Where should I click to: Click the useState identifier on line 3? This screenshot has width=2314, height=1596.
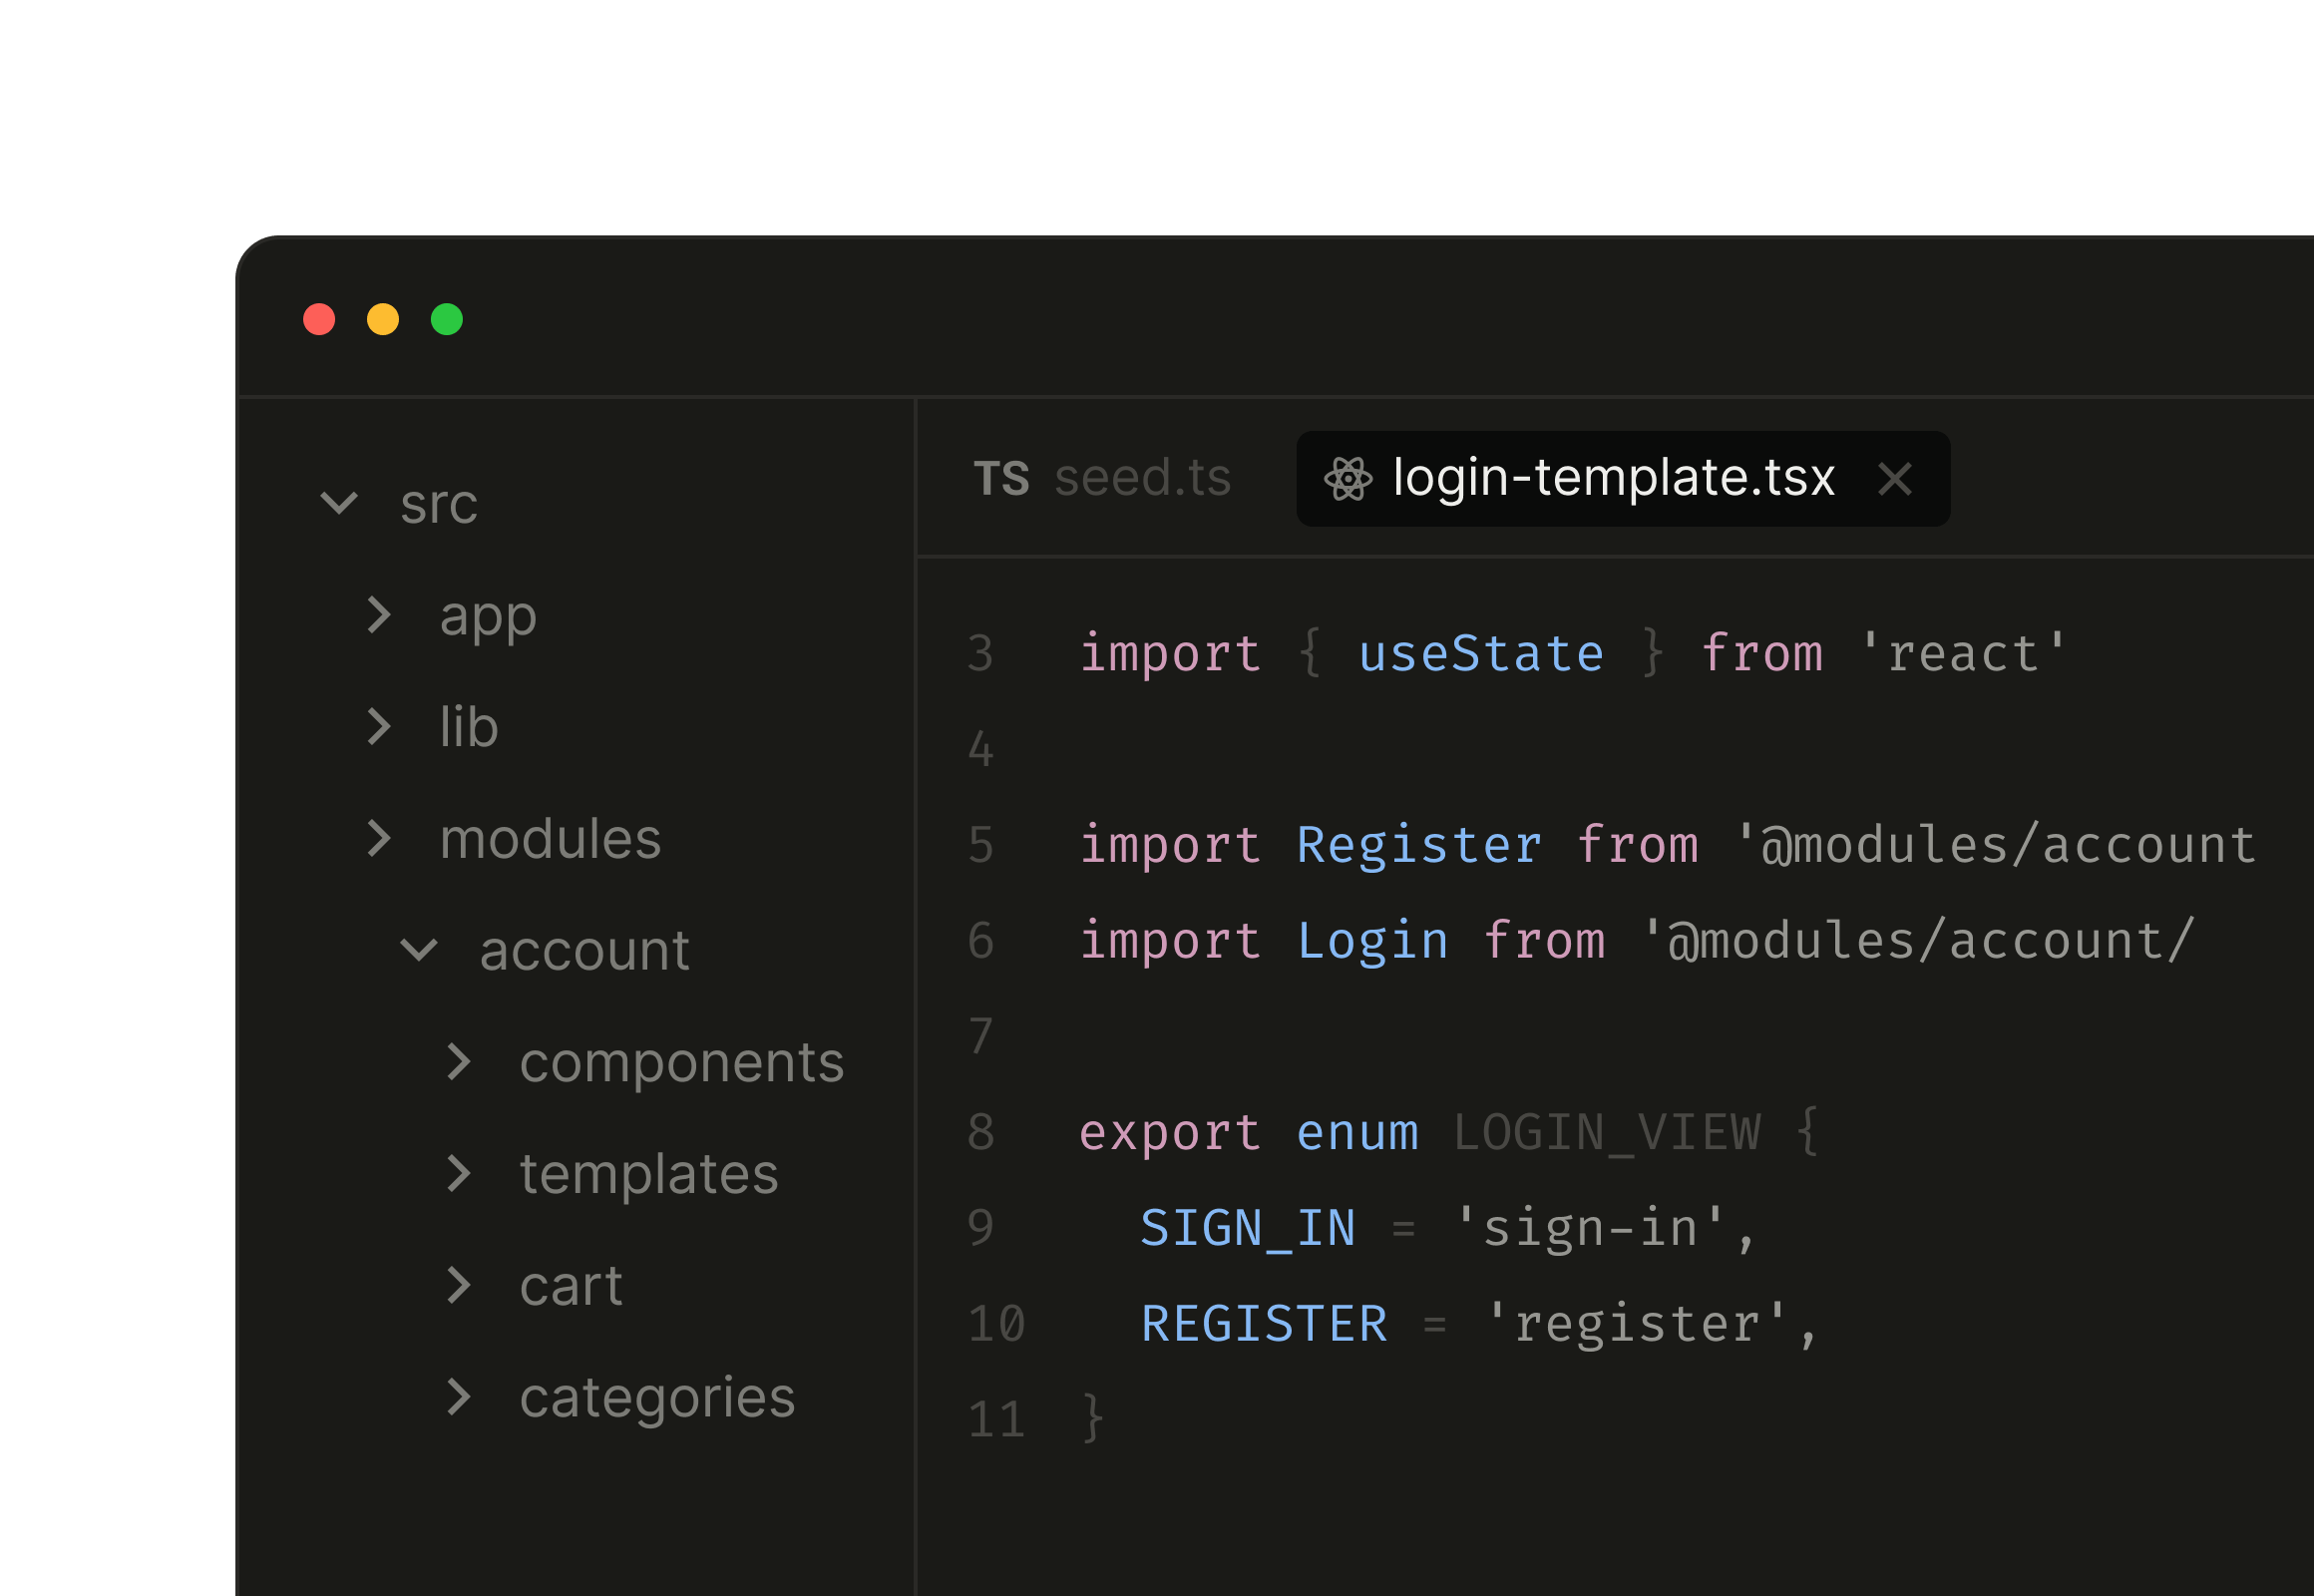click(1481, 653)
